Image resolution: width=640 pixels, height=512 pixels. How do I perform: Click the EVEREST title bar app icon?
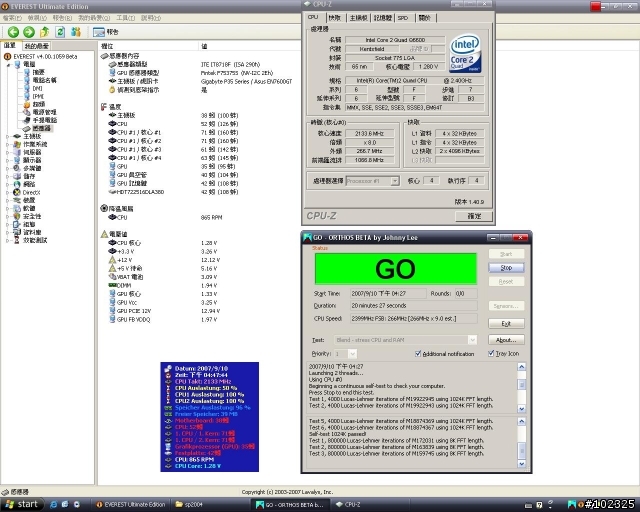point(5,7)
